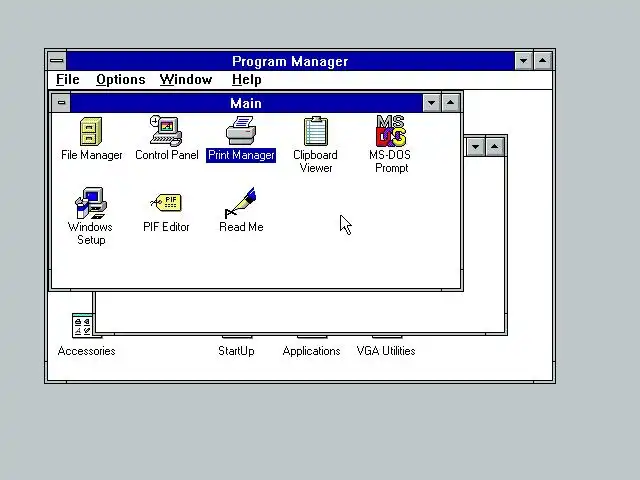Open Program Manager control menu box
This screenshot has width=640, height=480.
[x=57, y=61]
